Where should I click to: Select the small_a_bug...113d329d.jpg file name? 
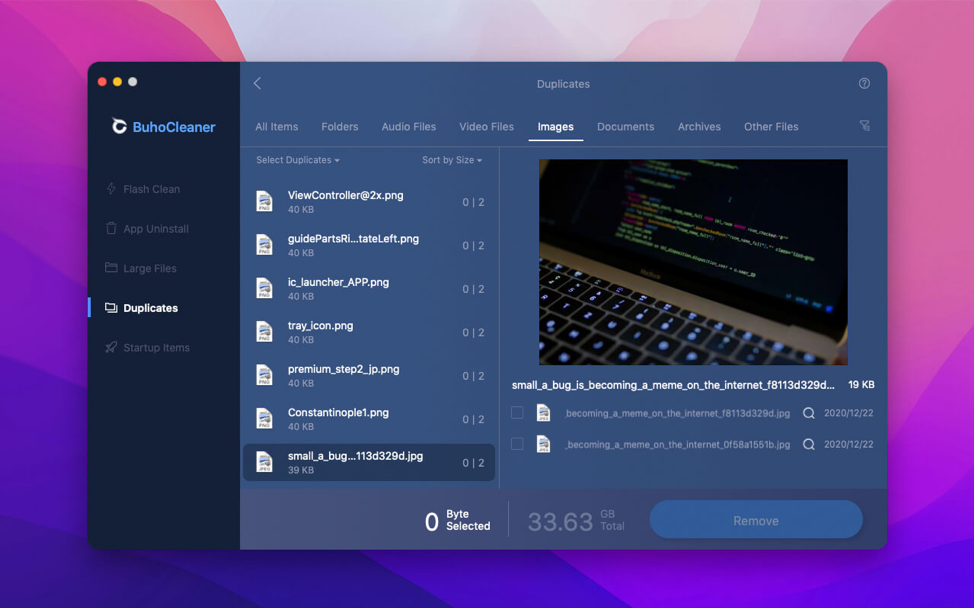click(x=355, y=456)
